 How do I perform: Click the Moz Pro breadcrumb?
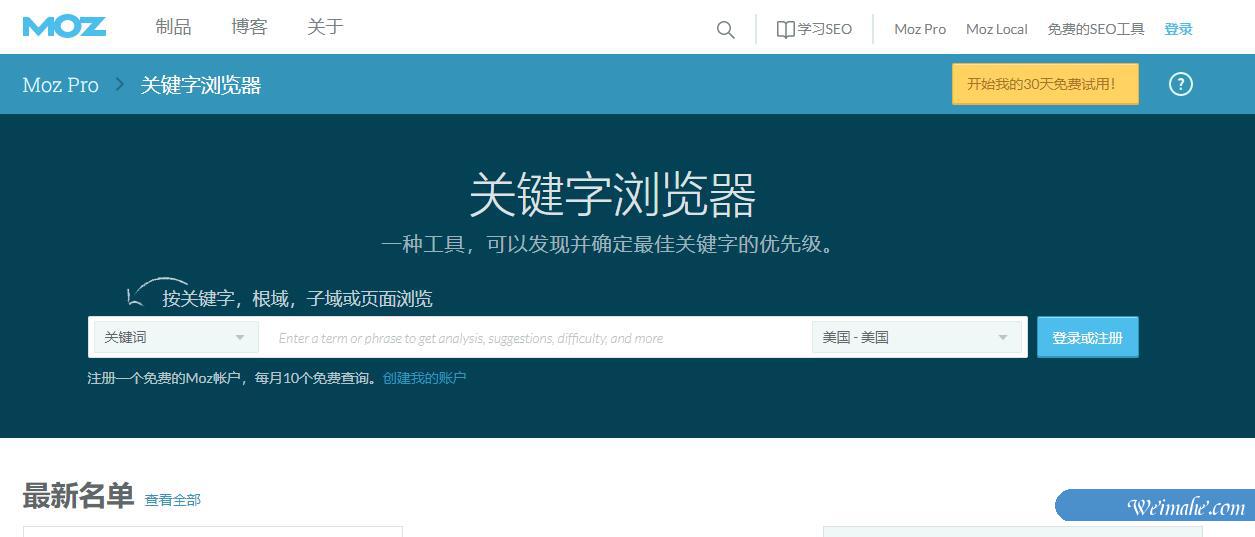point(61,85)
